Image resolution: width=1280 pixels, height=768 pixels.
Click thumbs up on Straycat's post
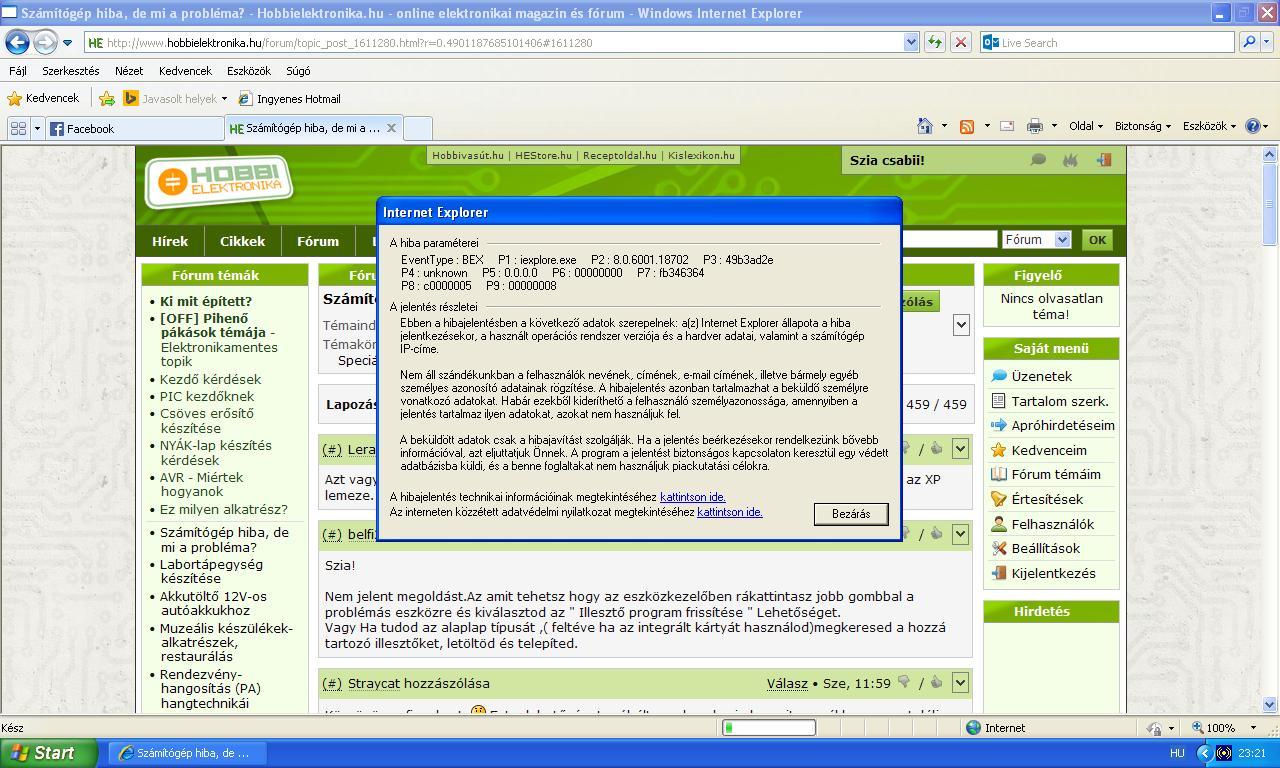click(x=936, y=683)
